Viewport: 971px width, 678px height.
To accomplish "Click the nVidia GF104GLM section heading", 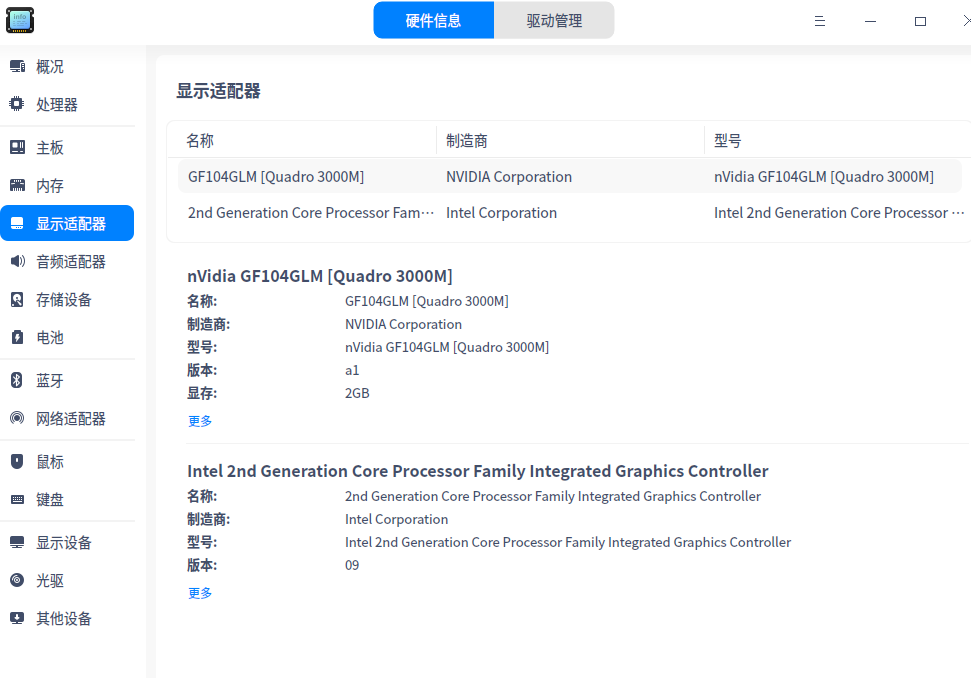I will 320,276.
